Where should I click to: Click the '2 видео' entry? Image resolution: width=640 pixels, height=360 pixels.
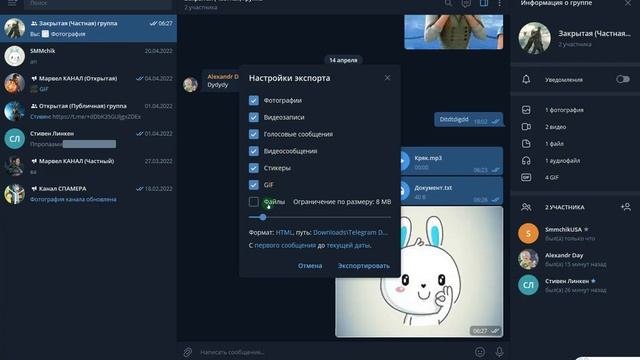(556, 127)
